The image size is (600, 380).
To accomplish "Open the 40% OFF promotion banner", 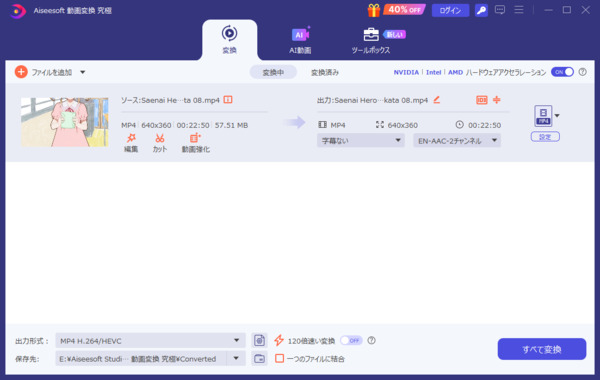I will click(404, 10).
